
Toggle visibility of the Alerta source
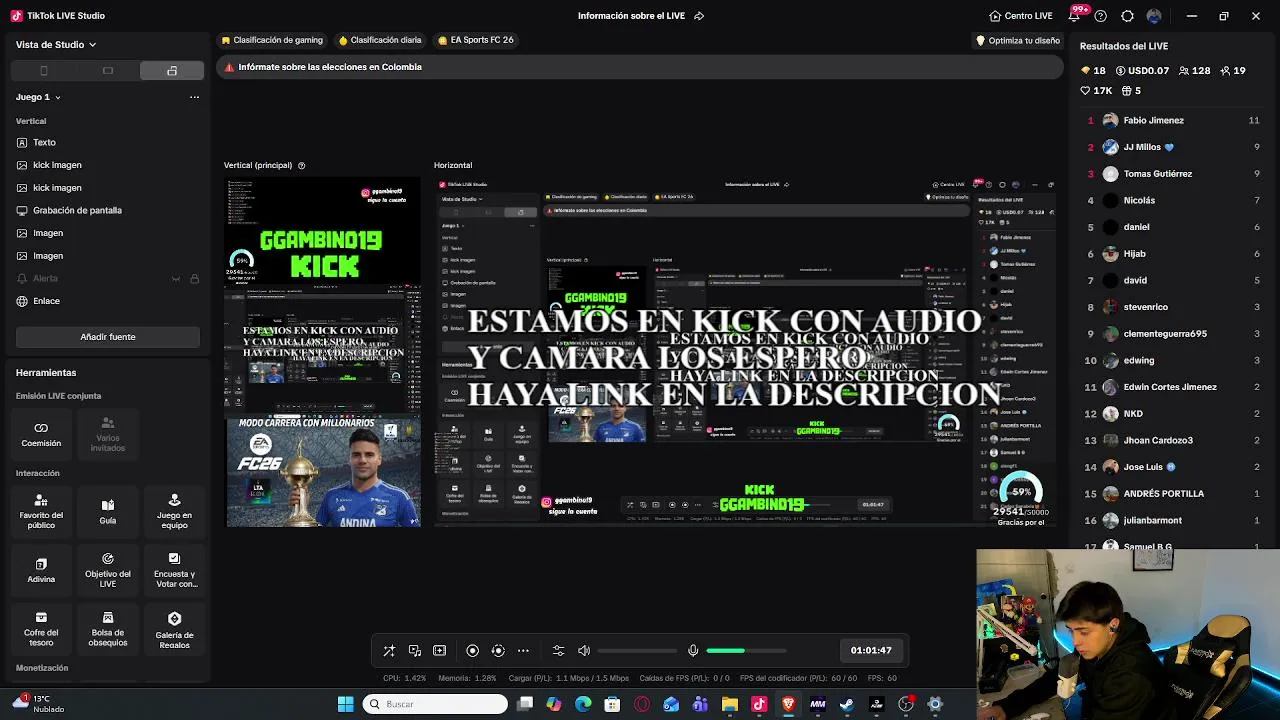176,279
